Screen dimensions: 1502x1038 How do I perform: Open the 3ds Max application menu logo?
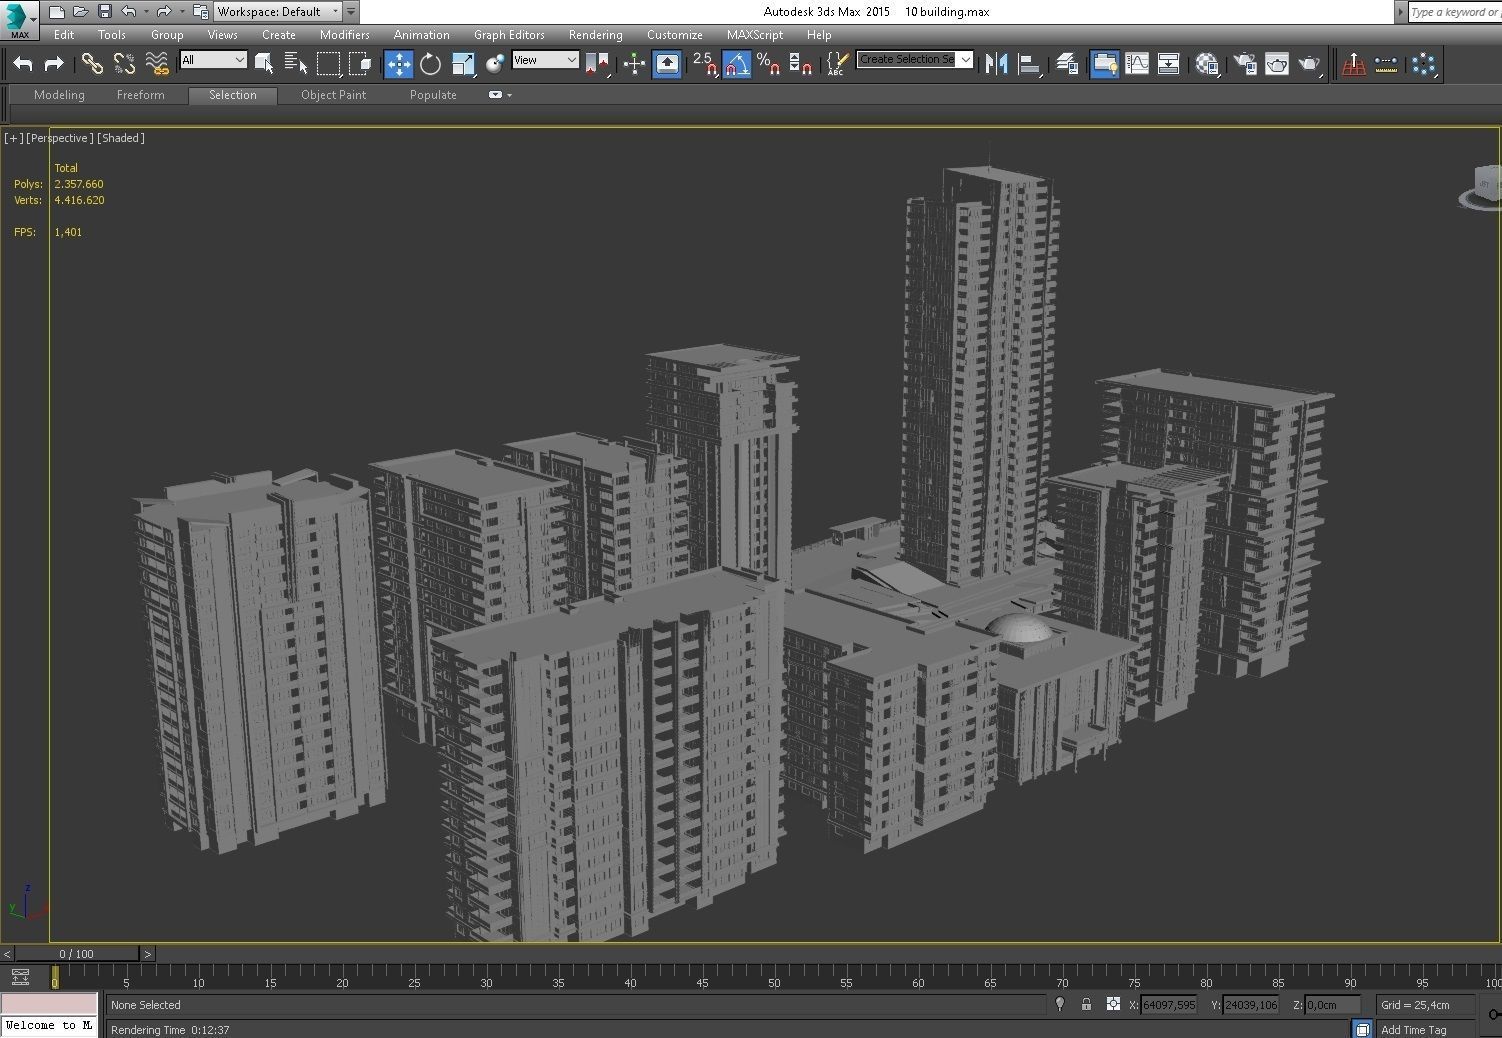pos(18,18)
